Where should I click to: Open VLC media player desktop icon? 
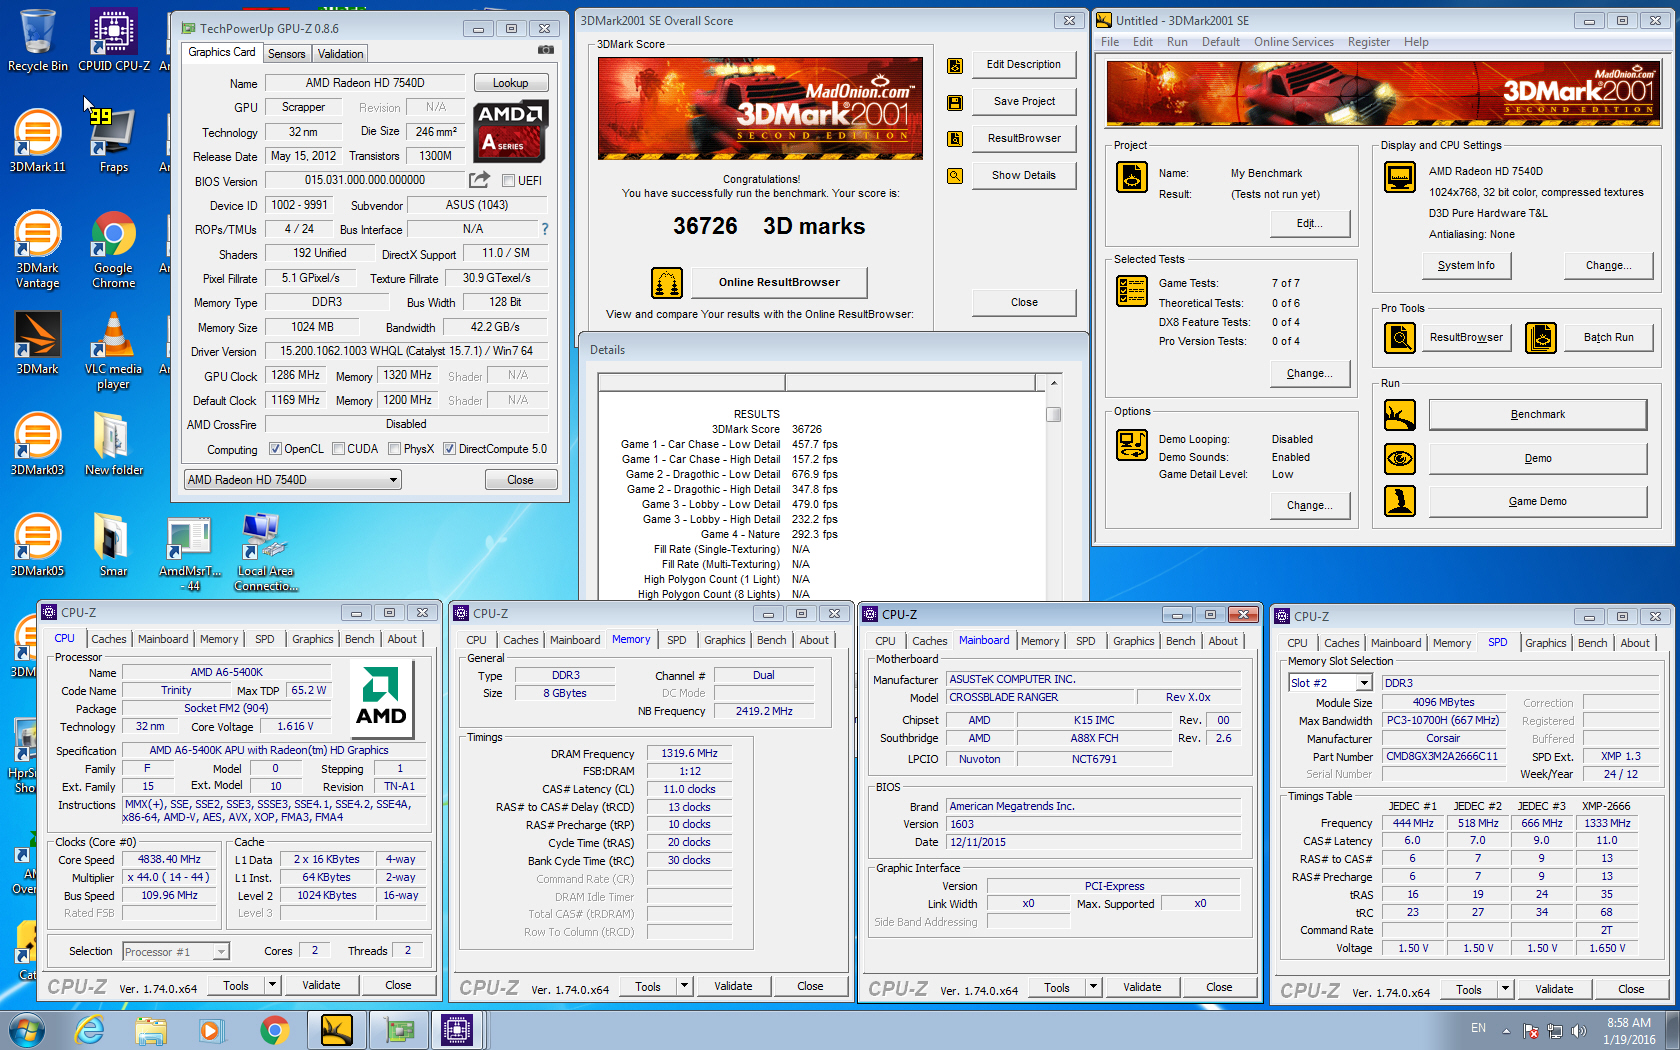click(114, 350)
